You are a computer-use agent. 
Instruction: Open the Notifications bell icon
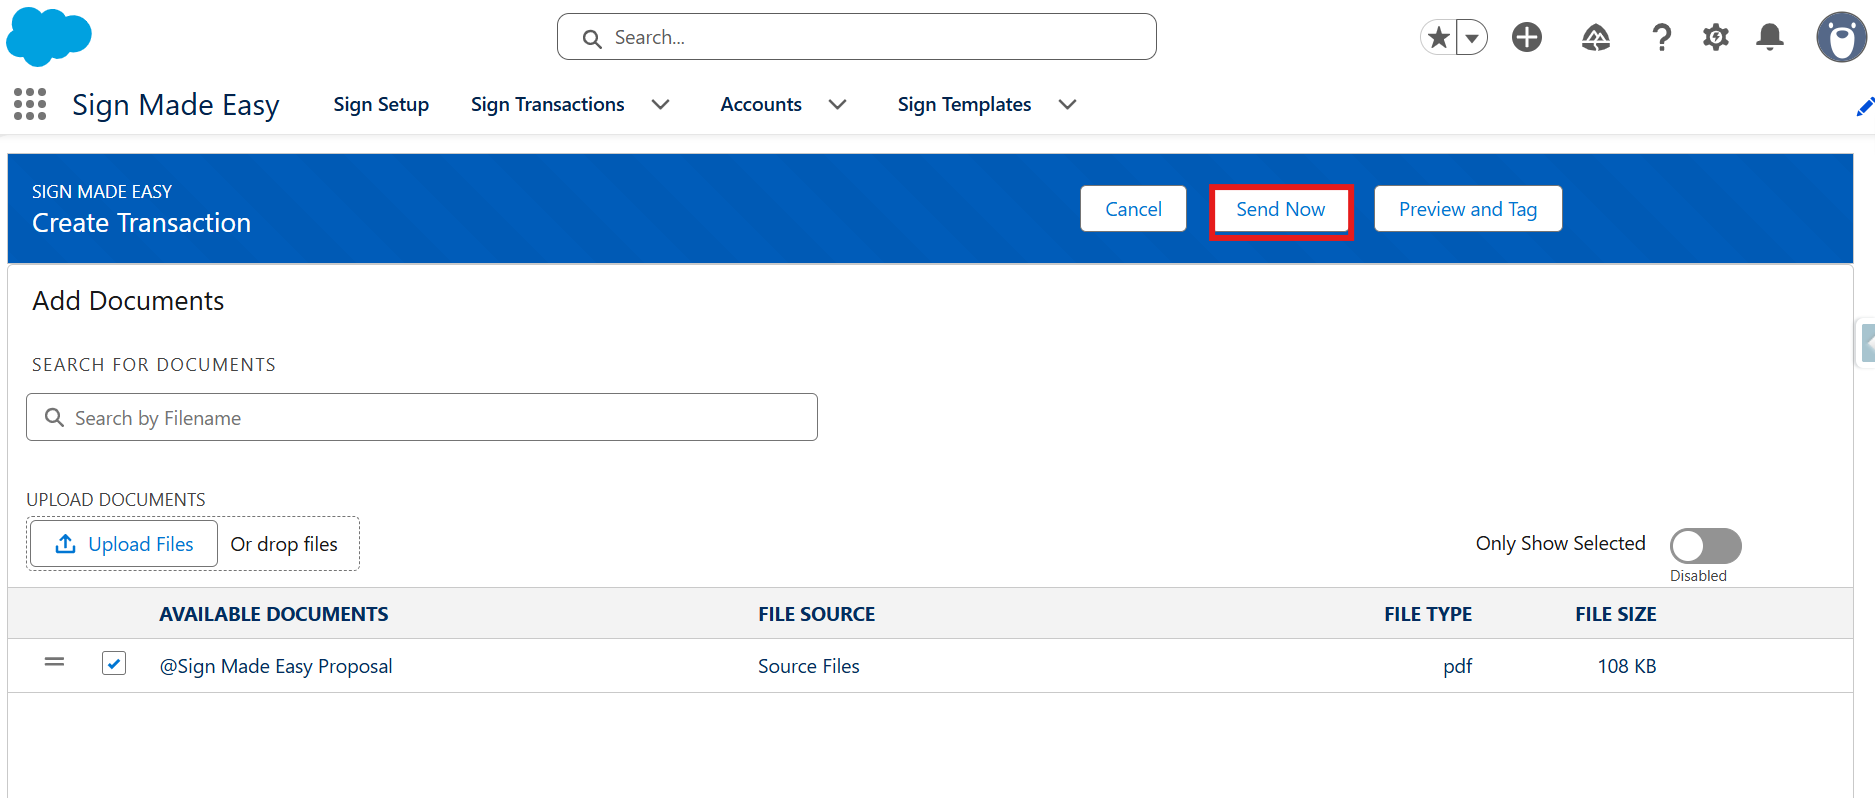tap(1769, 38)
